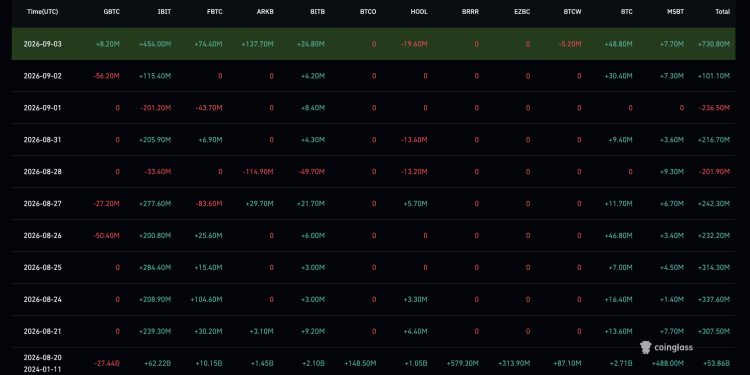
Task: Click the +242.30M total value
Action: click(x=714, y=204)
